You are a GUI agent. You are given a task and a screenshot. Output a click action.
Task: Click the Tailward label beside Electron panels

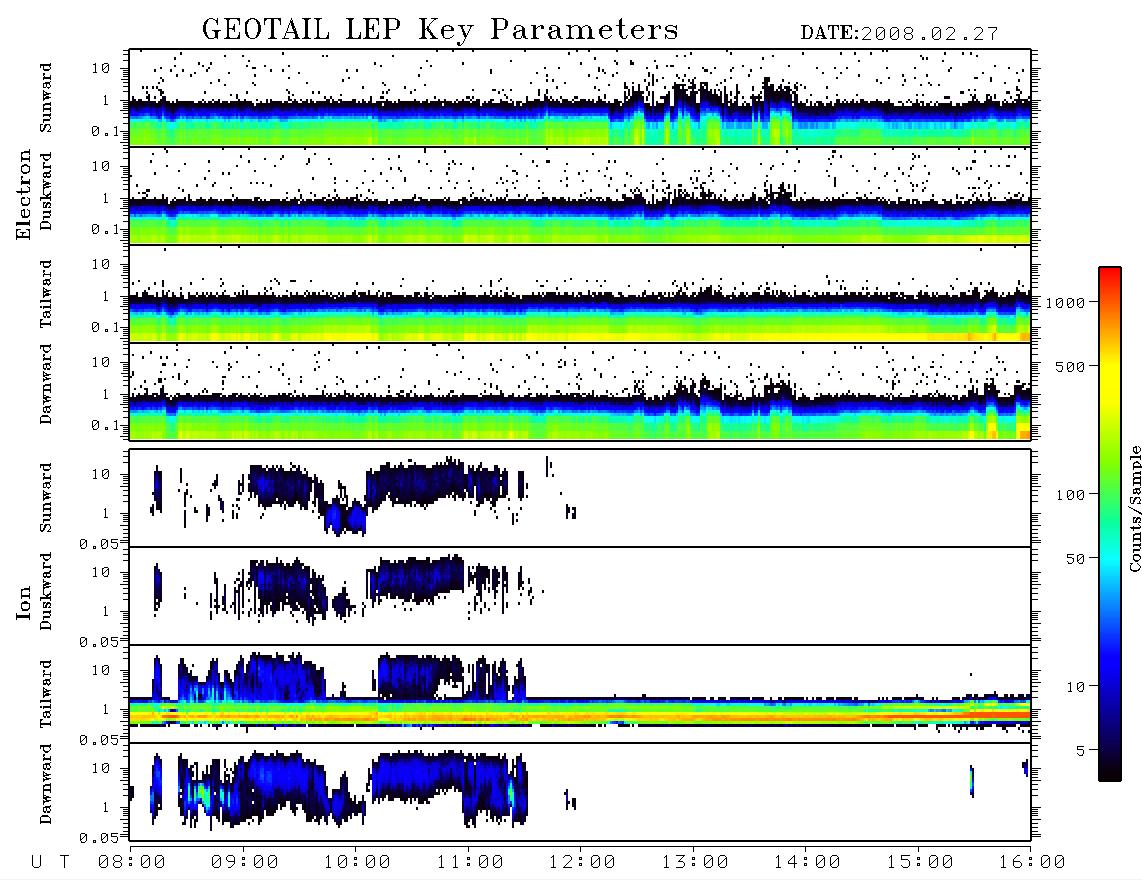(46, 294)
